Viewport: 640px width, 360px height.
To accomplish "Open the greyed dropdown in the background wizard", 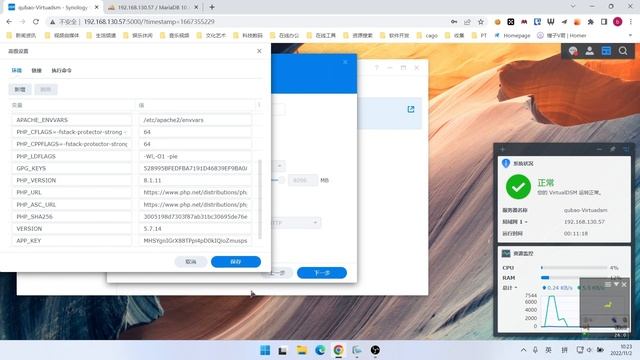I will point(296,222).
